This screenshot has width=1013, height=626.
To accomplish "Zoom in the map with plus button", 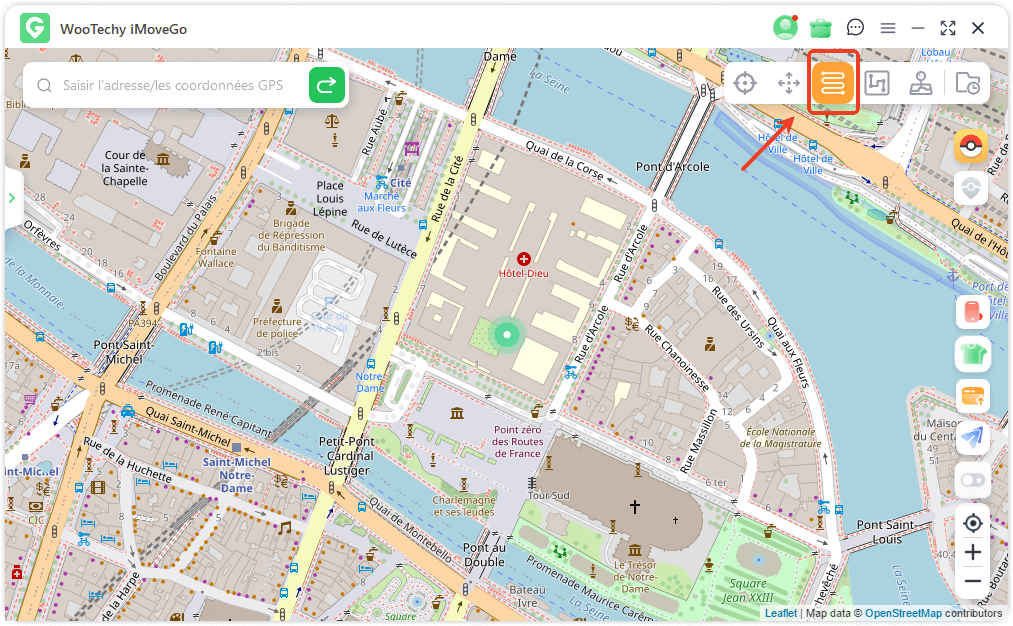I will [x=972, y=552].
